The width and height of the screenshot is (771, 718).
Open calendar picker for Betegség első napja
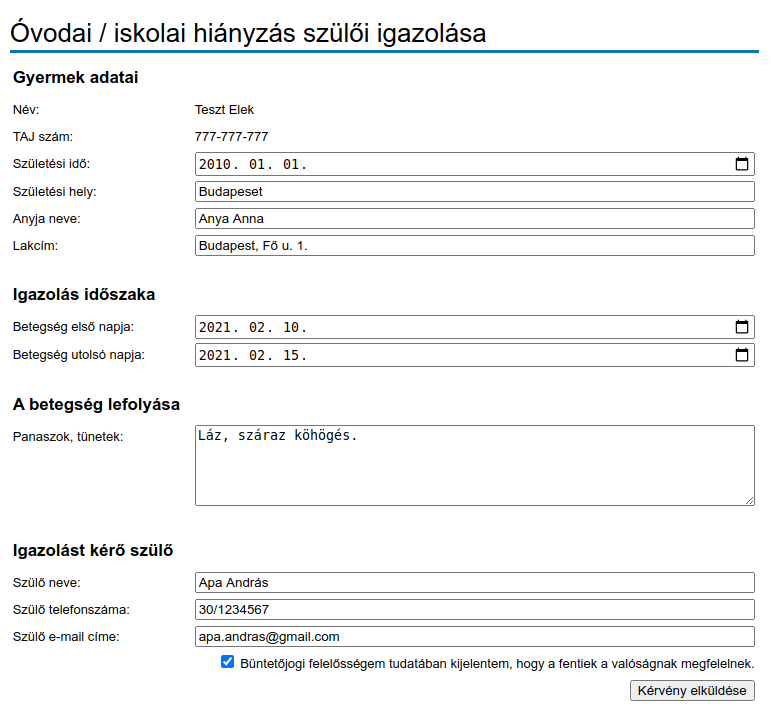(741, 327)
